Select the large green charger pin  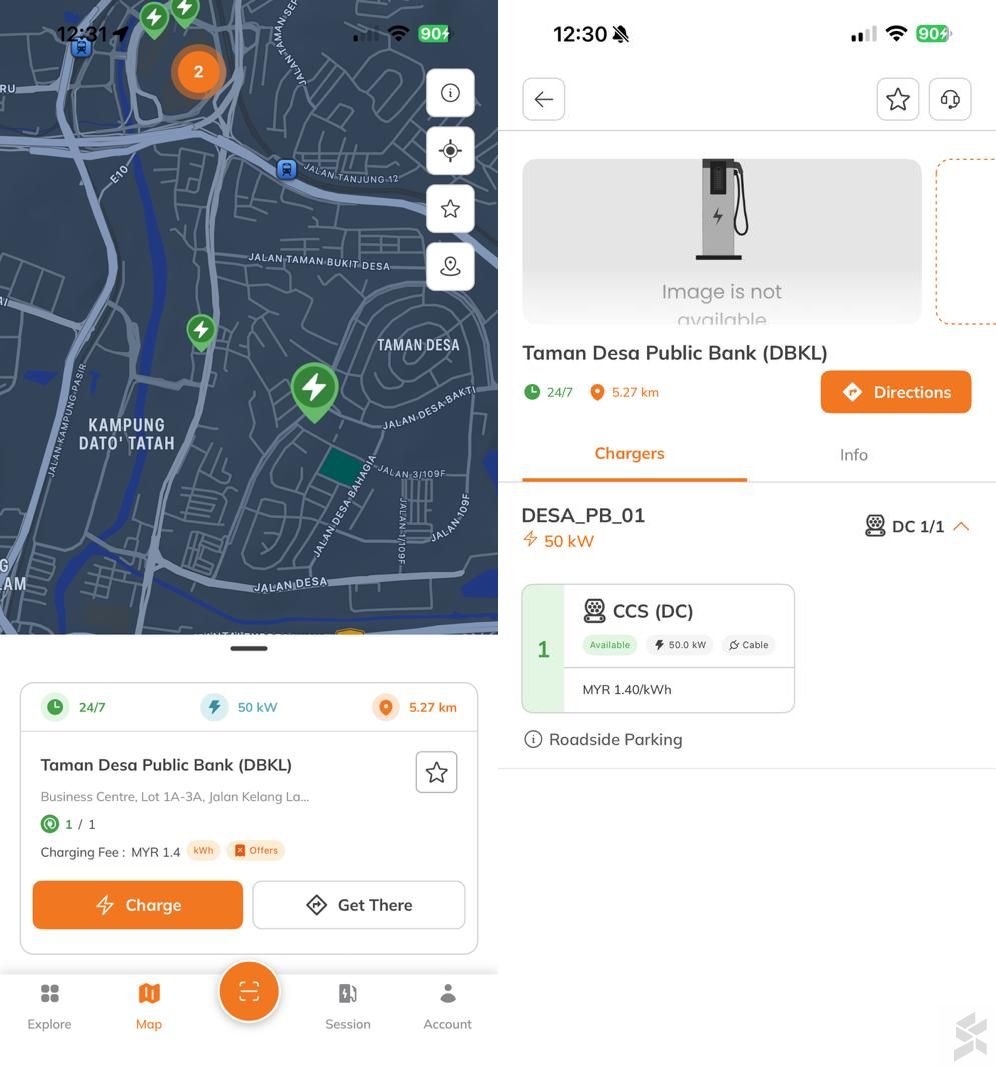tap(314, 389)
